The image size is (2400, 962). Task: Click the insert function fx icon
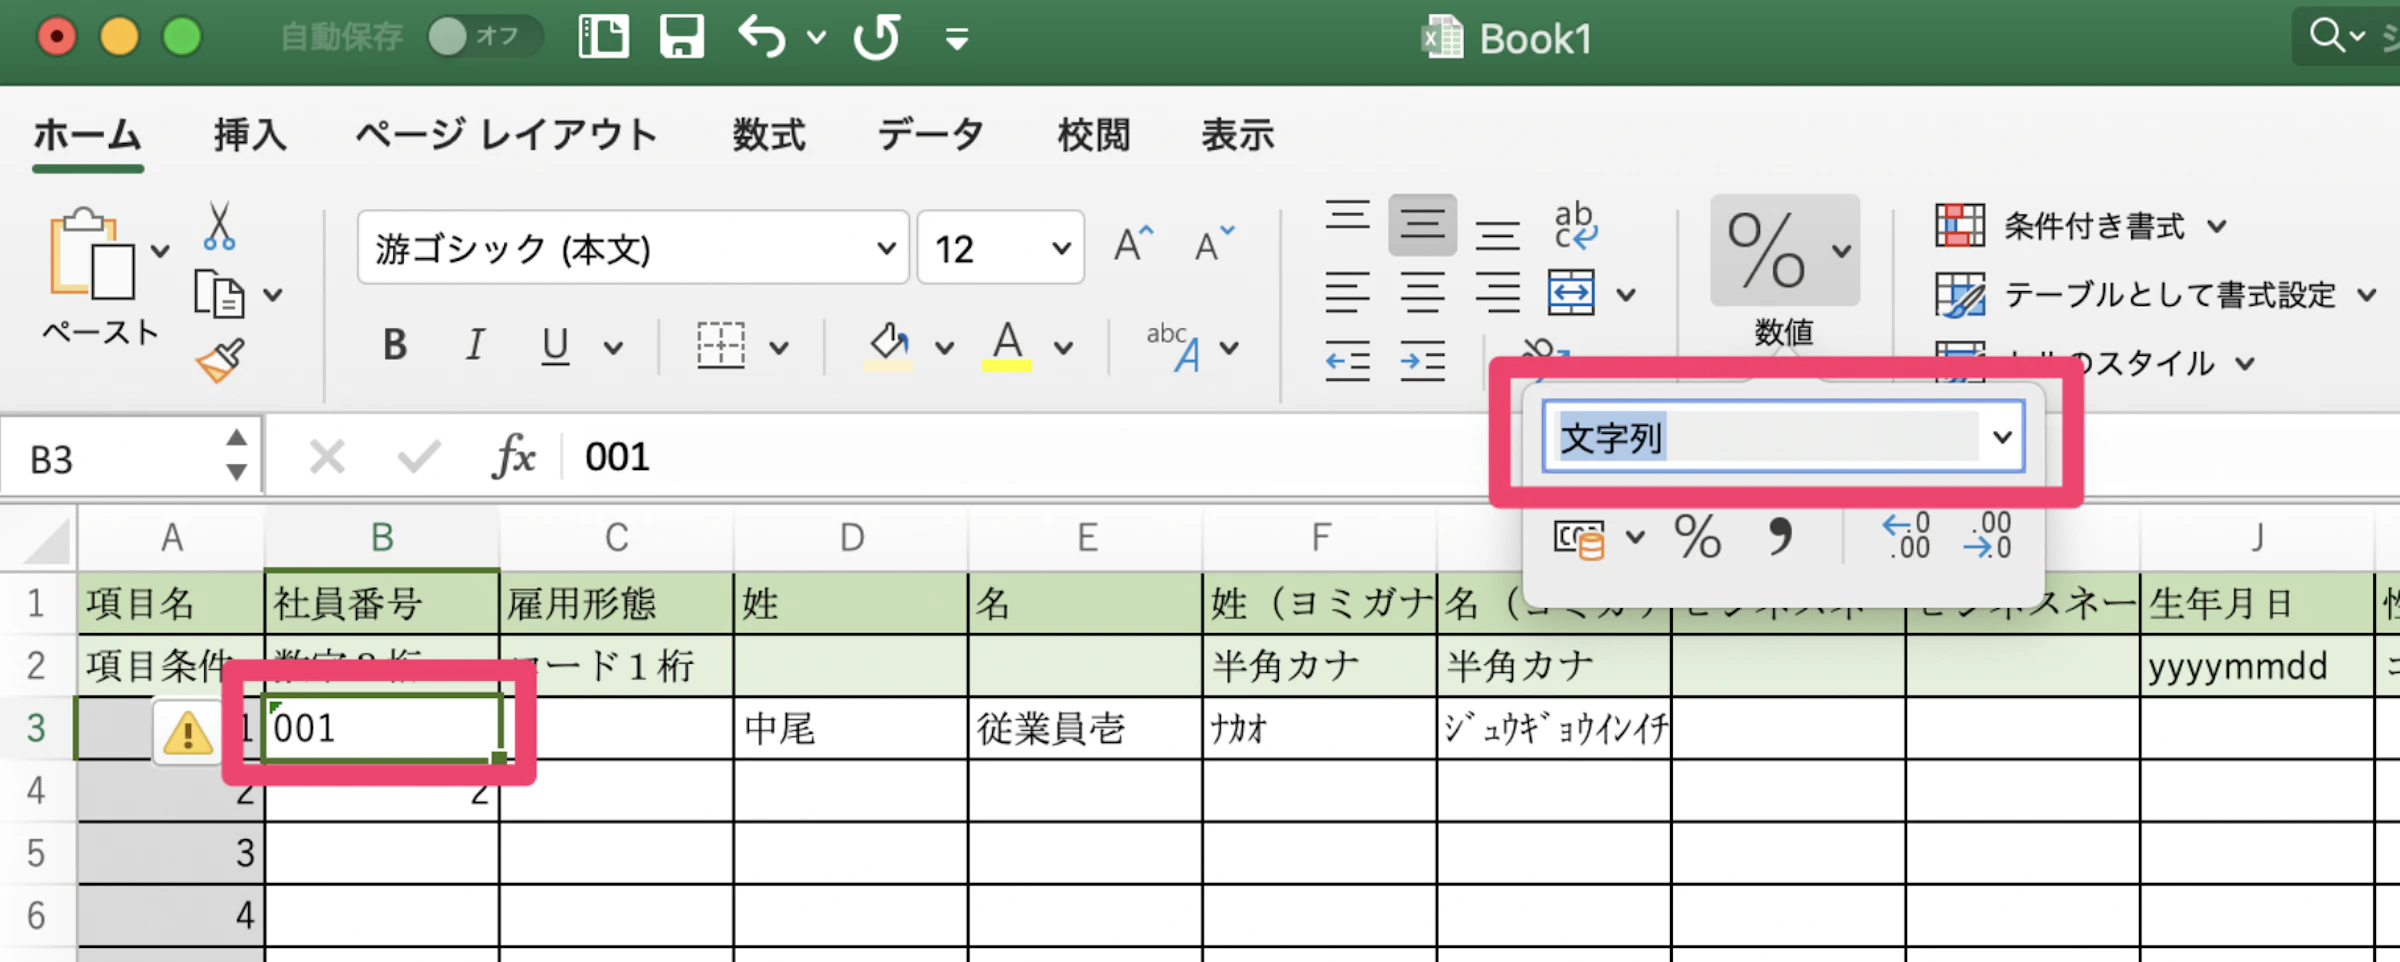click(x=513, y=457)
